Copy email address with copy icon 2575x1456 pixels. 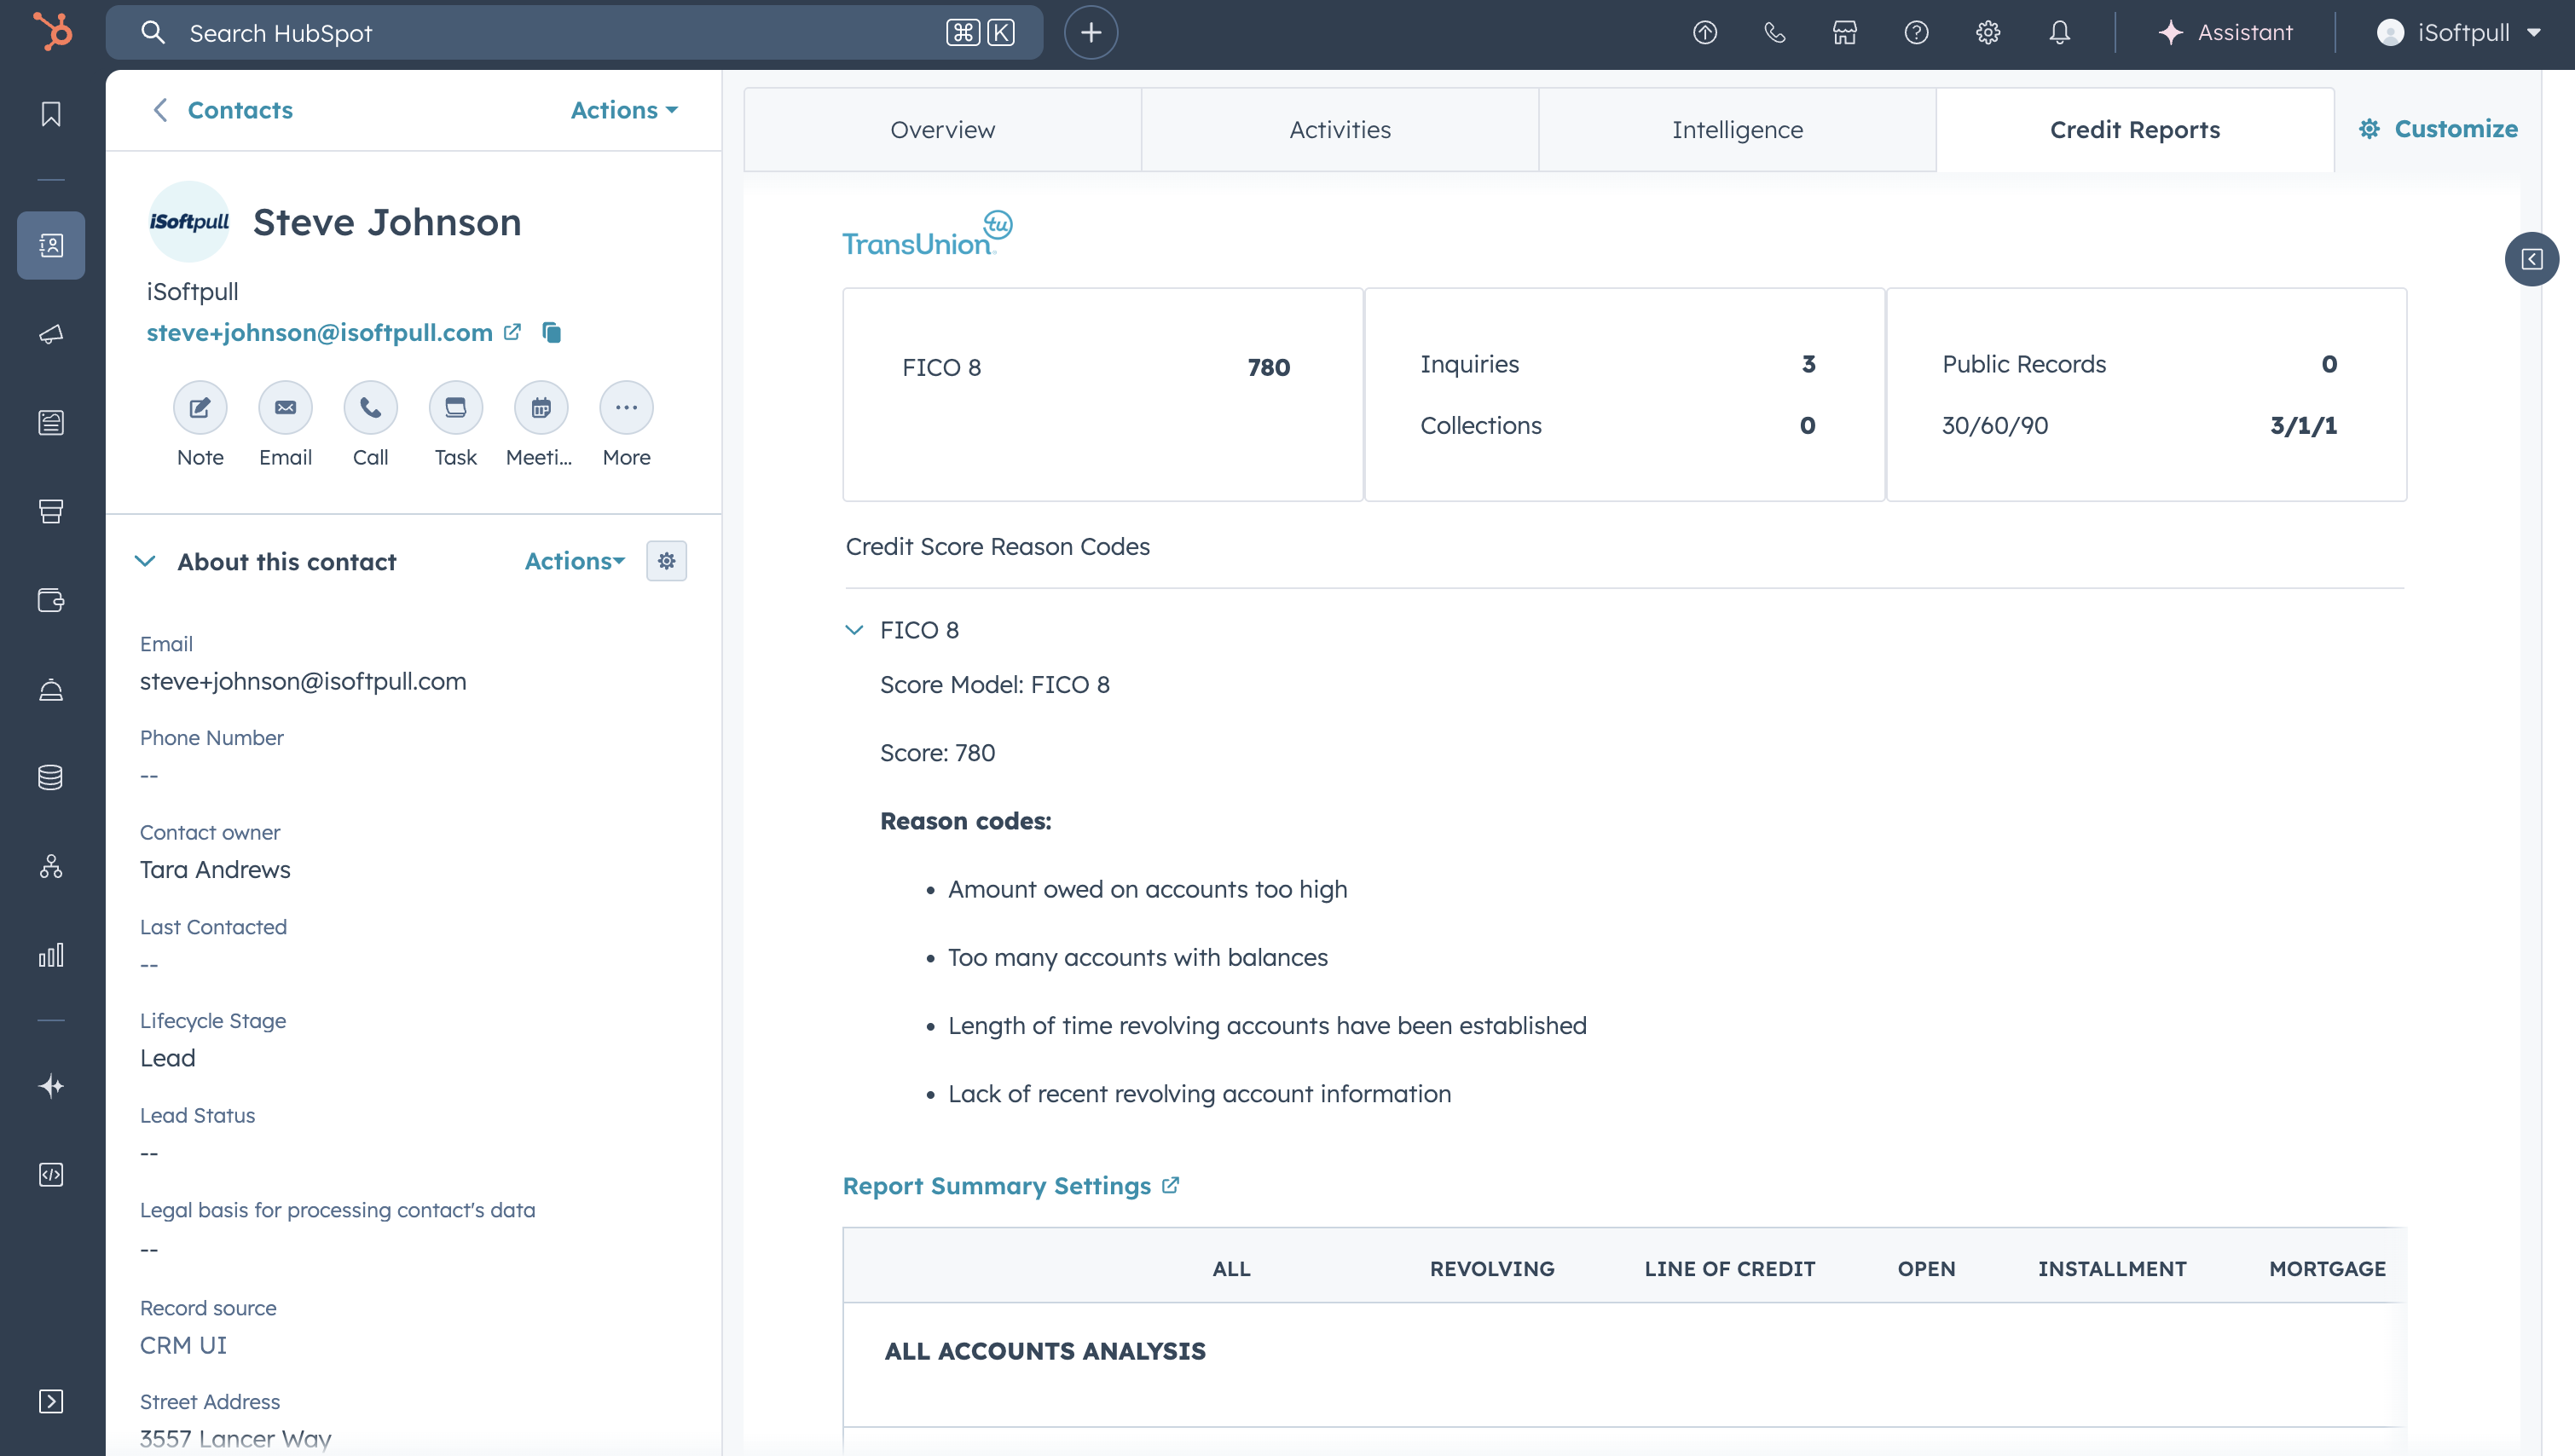click(551, 332)
